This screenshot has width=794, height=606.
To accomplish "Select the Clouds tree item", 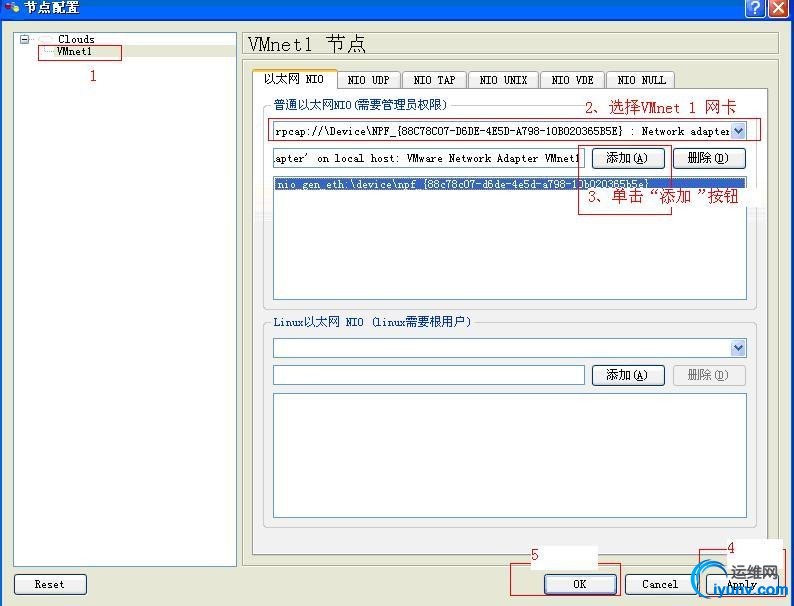I will [76, 39].
